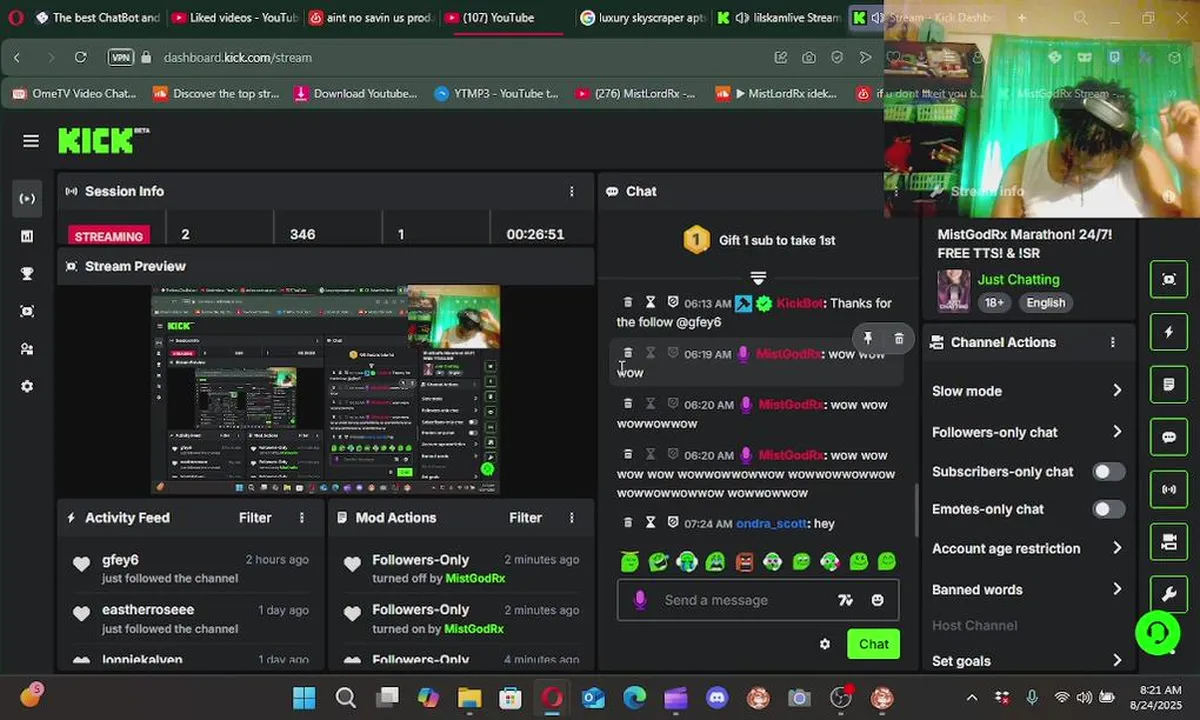Open the chat bubble icon on right rail
Viewport: 1200px width, 720px height.
pos(1169,437)
